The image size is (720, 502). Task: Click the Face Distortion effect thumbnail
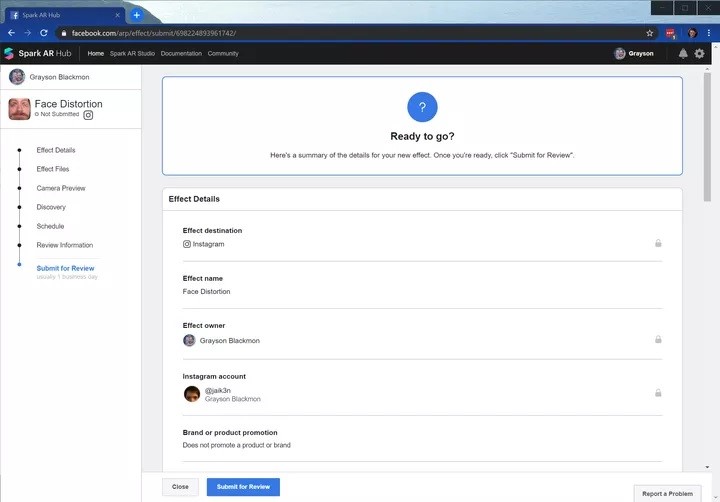coord(20,109)
